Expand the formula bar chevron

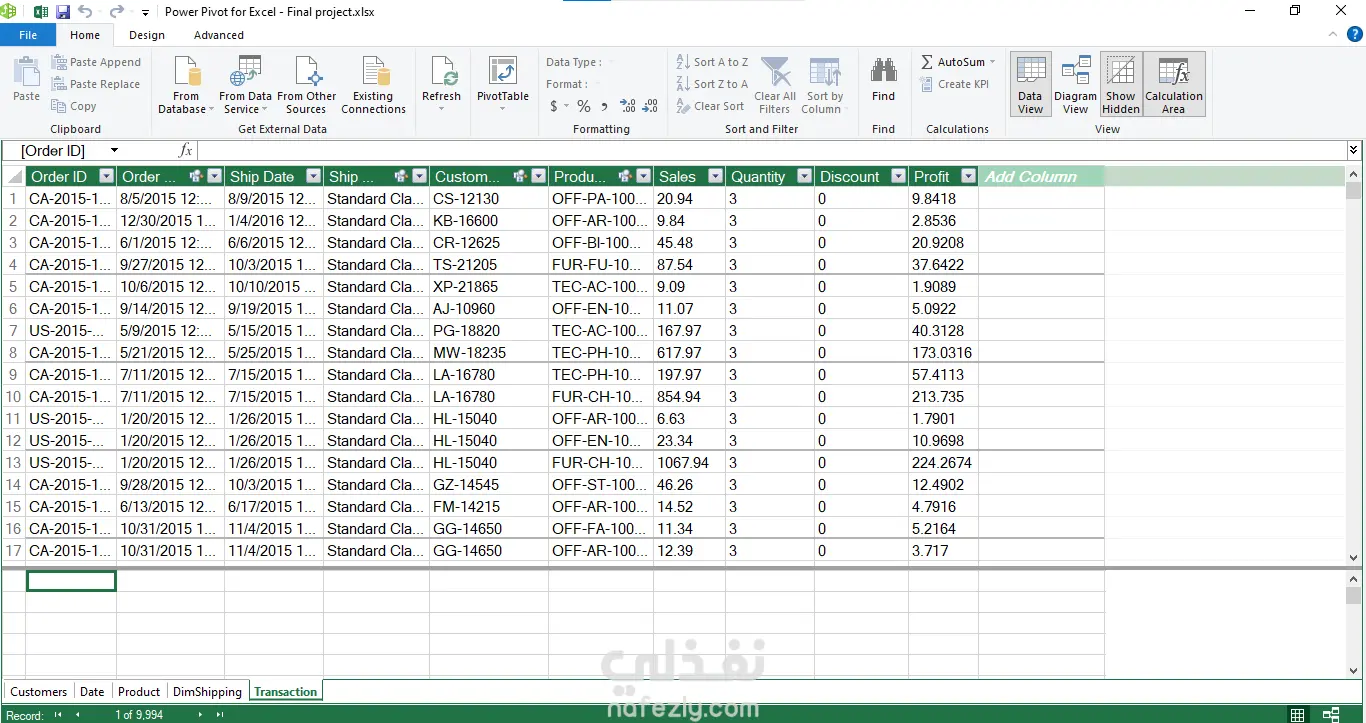click(x=1354, y=150)
